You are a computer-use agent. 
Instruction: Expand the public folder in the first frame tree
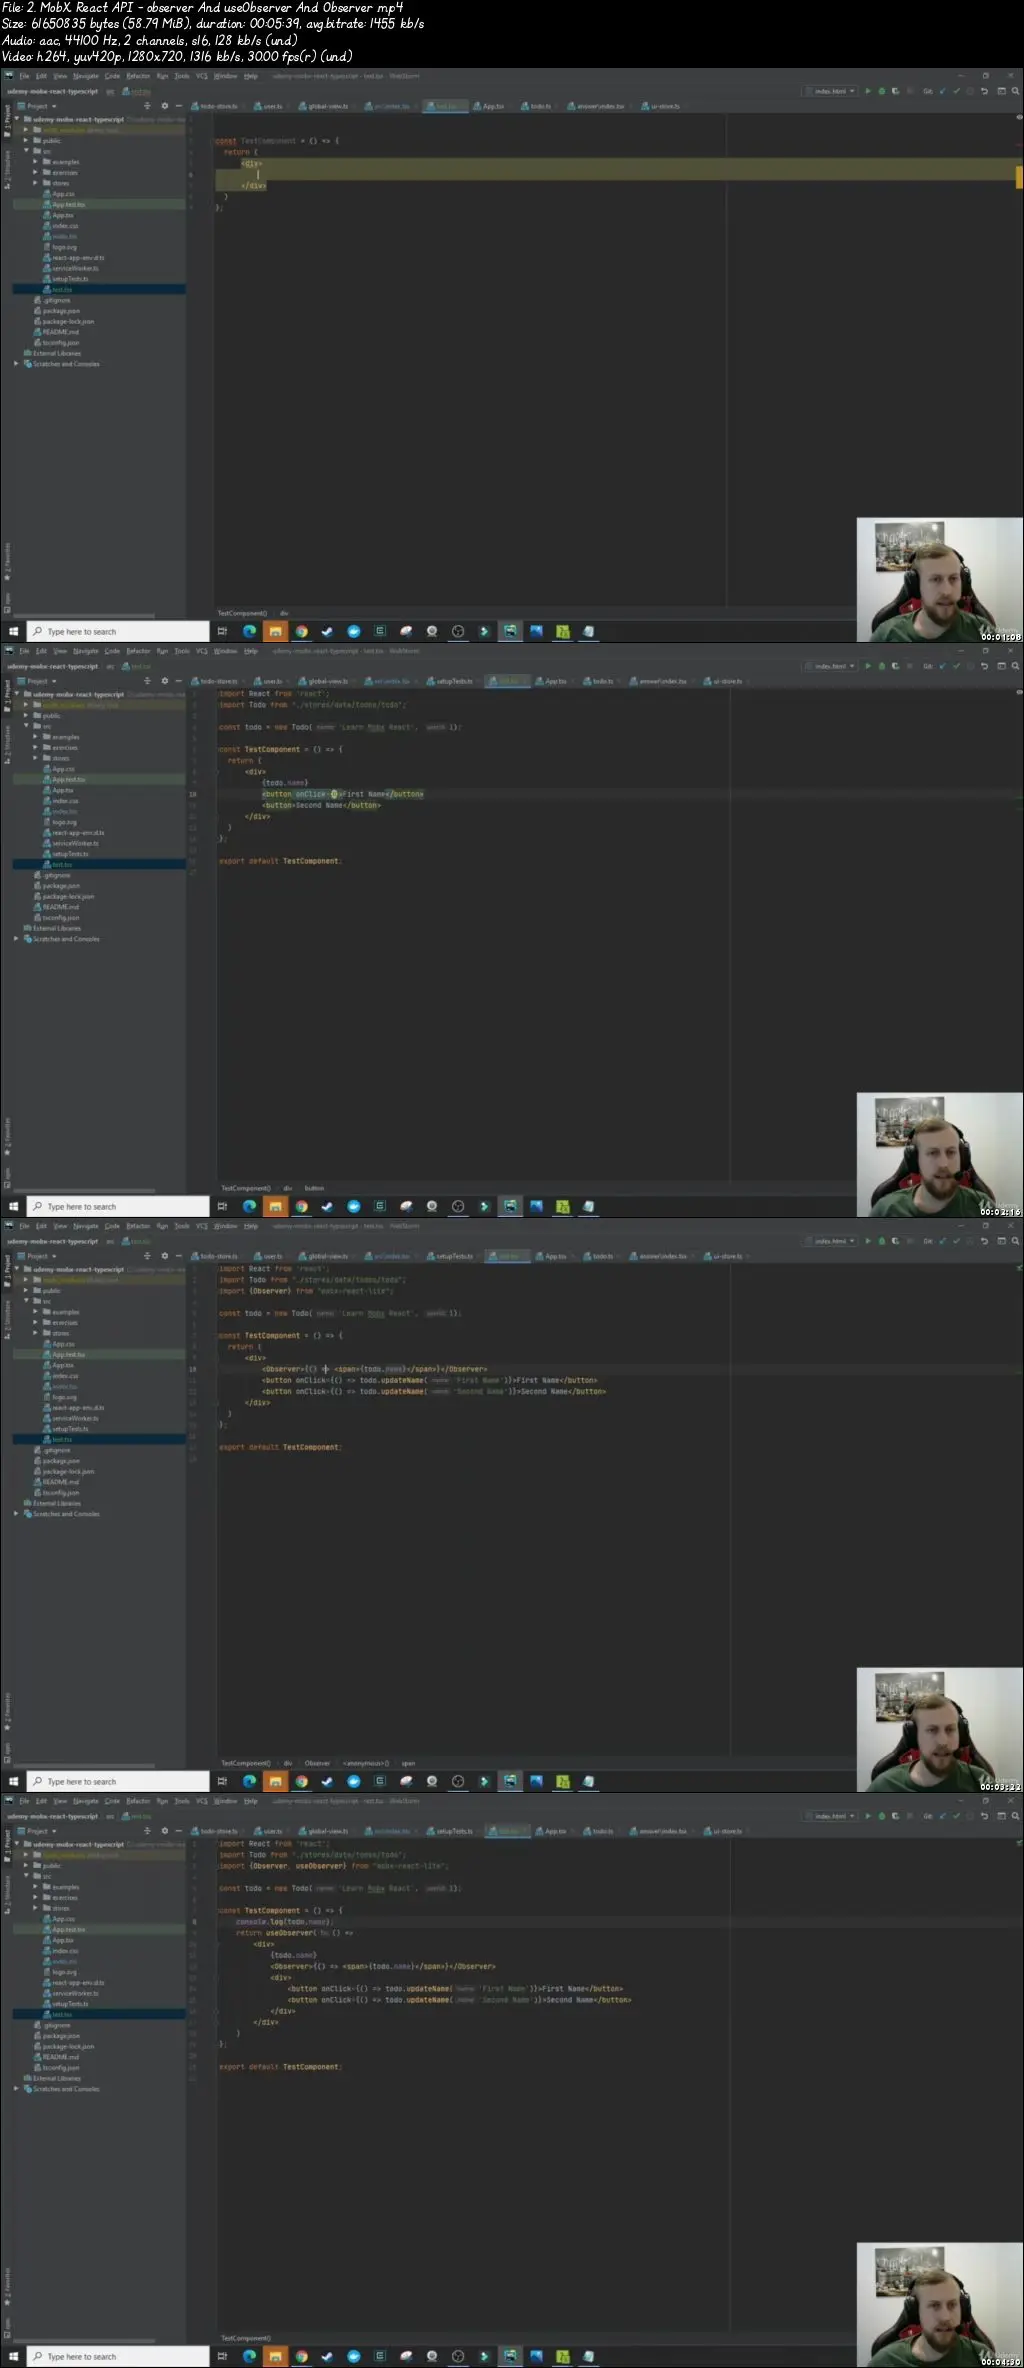26,141
